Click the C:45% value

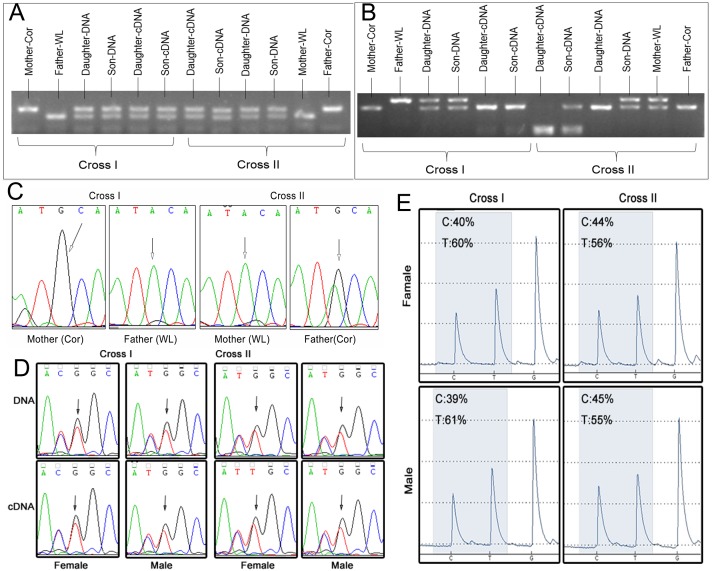597,399
